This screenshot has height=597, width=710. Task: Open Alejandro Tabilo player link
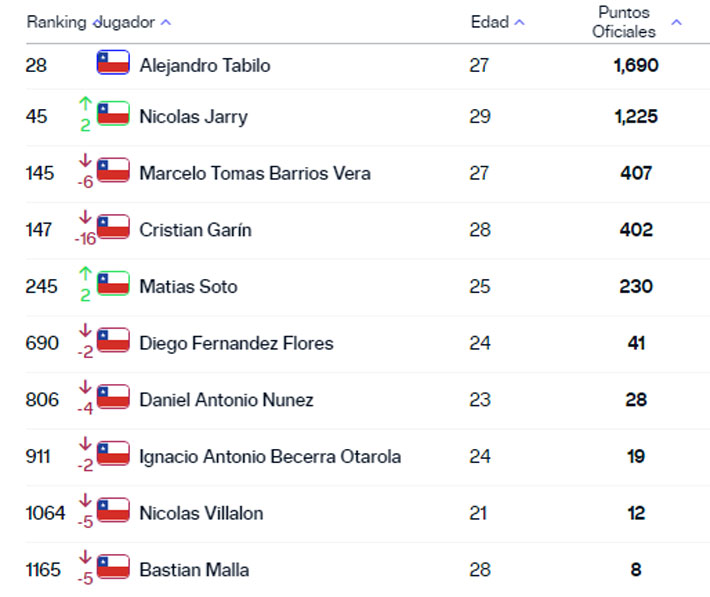tap(205, 66)
